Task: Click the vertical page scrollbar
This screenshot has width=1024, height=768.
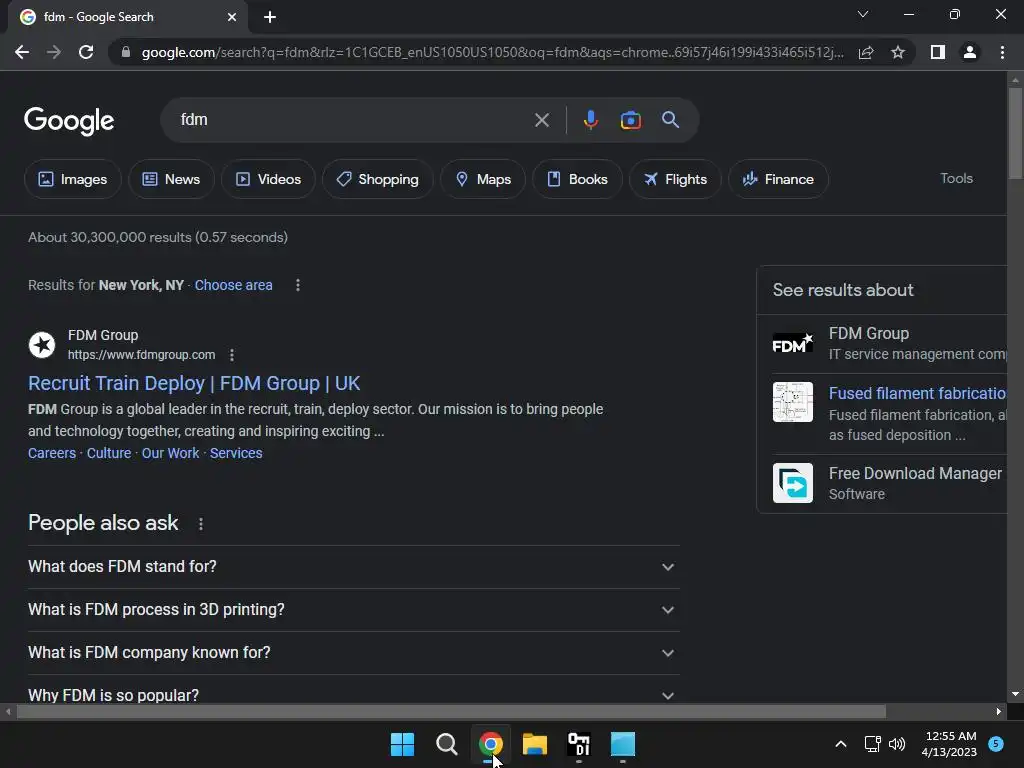Action: tap(1015, 132)
